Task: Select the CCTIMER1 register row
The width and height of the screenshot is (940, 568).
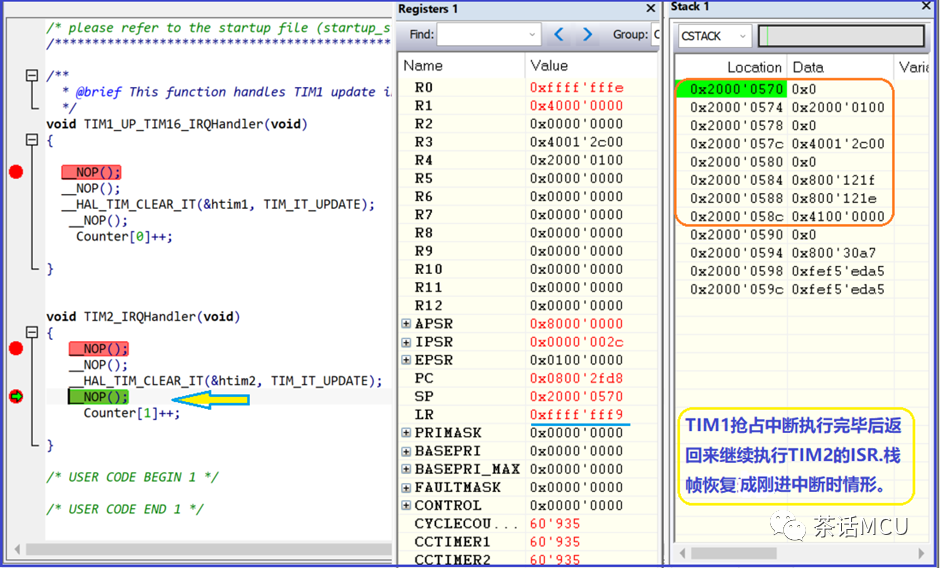Action: click(528, 542)
